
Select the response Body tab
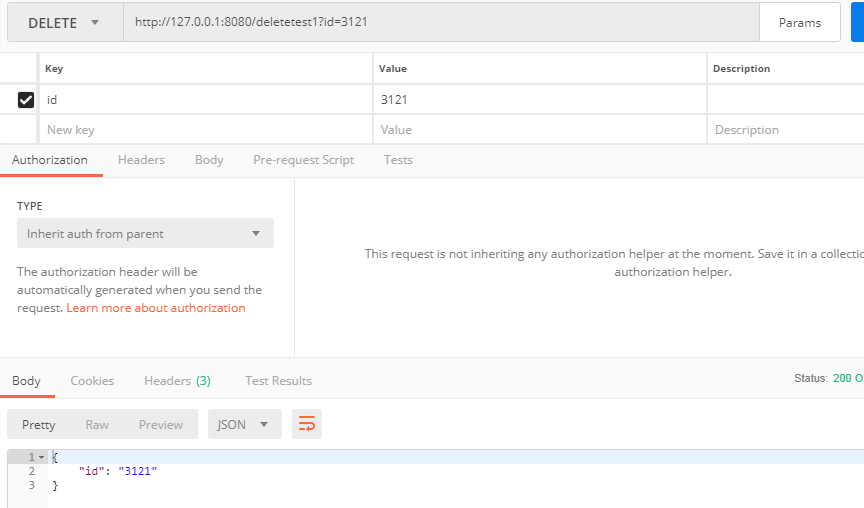tap(26, 381)
